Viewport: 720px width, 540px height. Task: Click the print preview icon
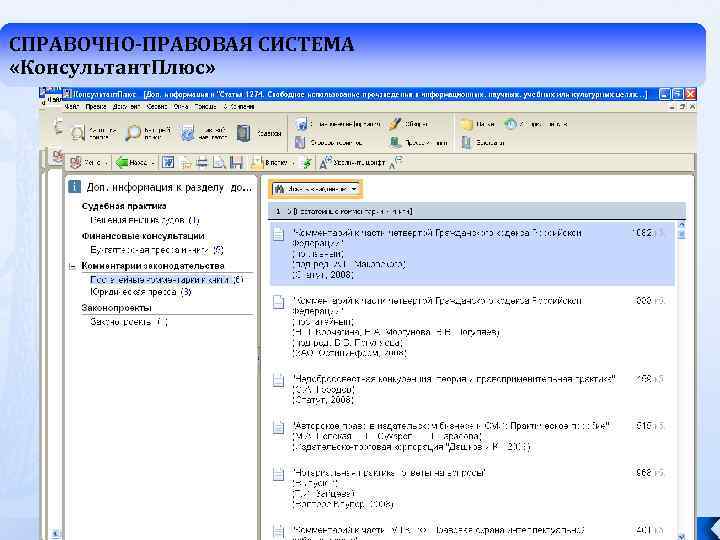[x=219, y=163]
